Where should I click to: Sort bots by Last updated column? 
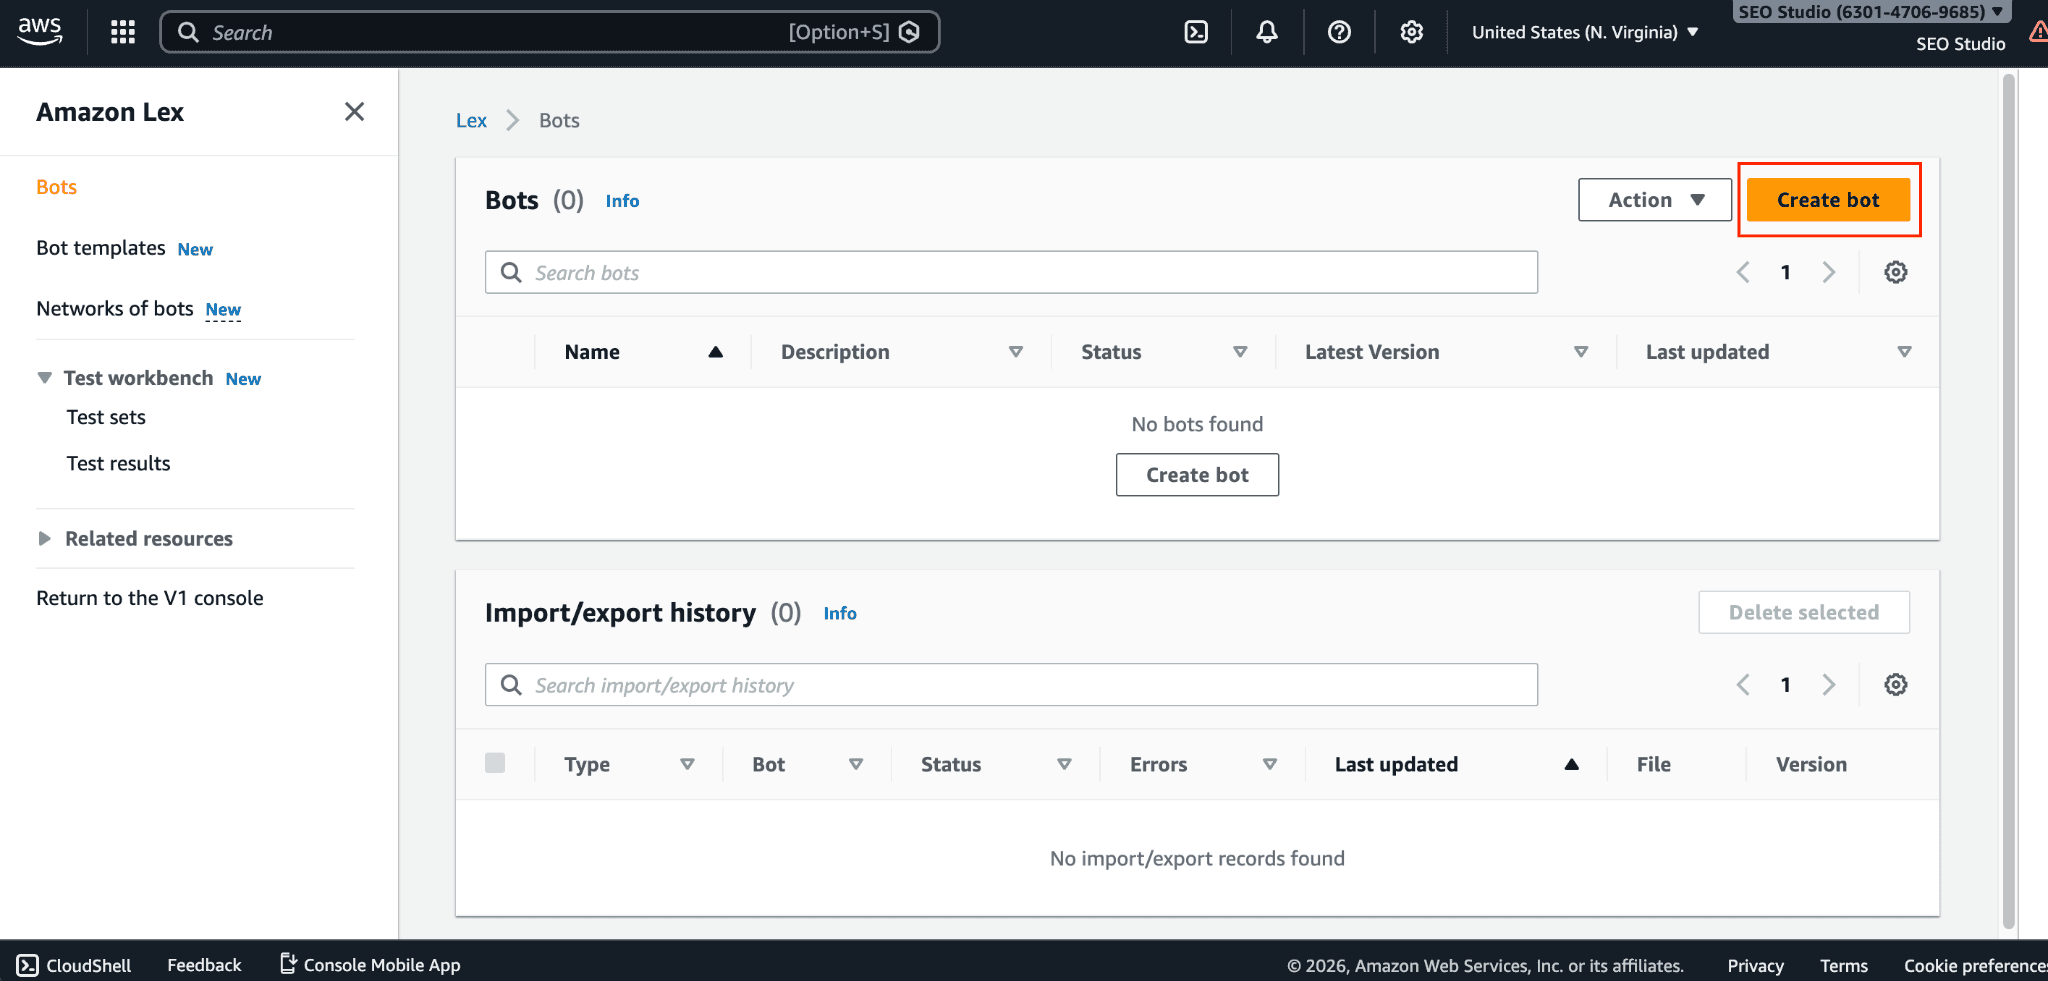1904,352
